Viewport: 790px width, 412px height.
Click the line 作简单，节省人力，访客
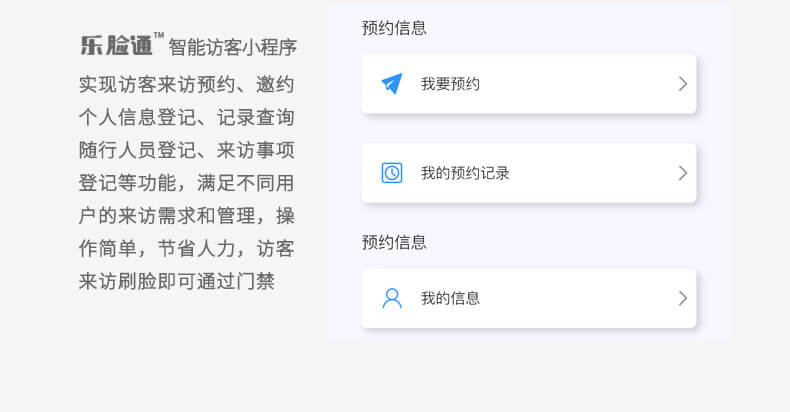187,248
